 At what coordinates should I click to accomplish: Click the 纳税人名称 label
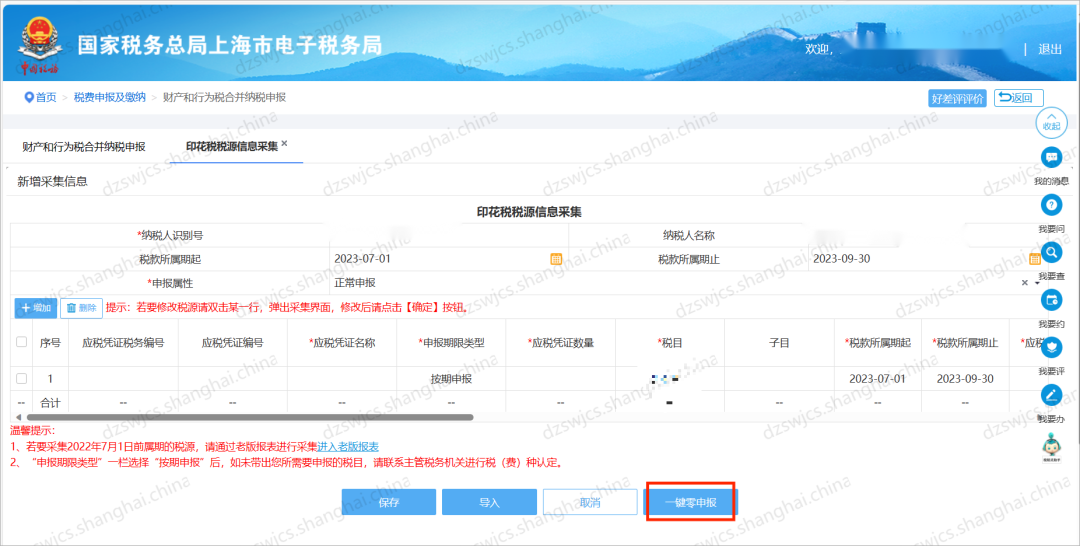pos(688,235)
